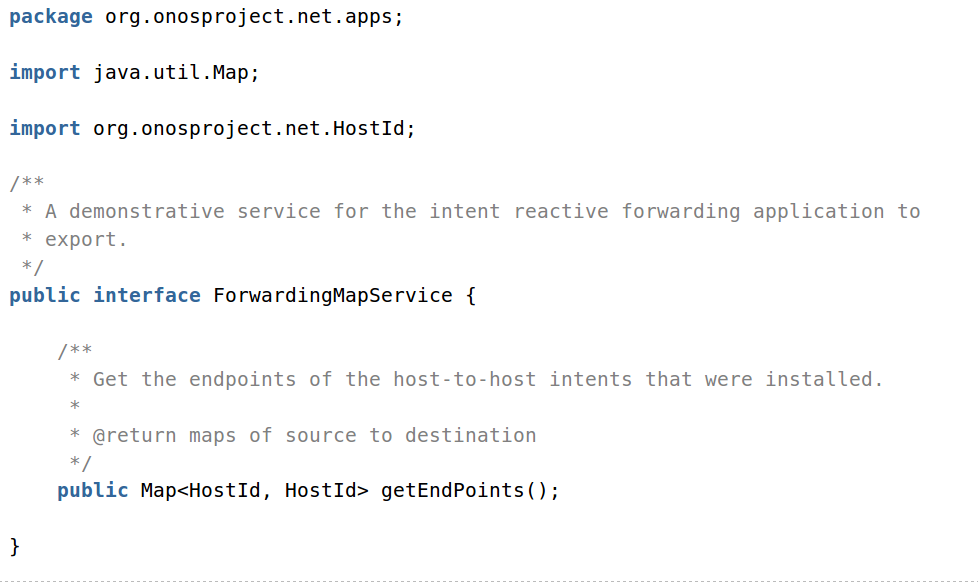The width and height of the screenshot is (978, 587).
Task: Click the comment 'Get the endpoints of the host-to-host'
Action: point(314,380)
